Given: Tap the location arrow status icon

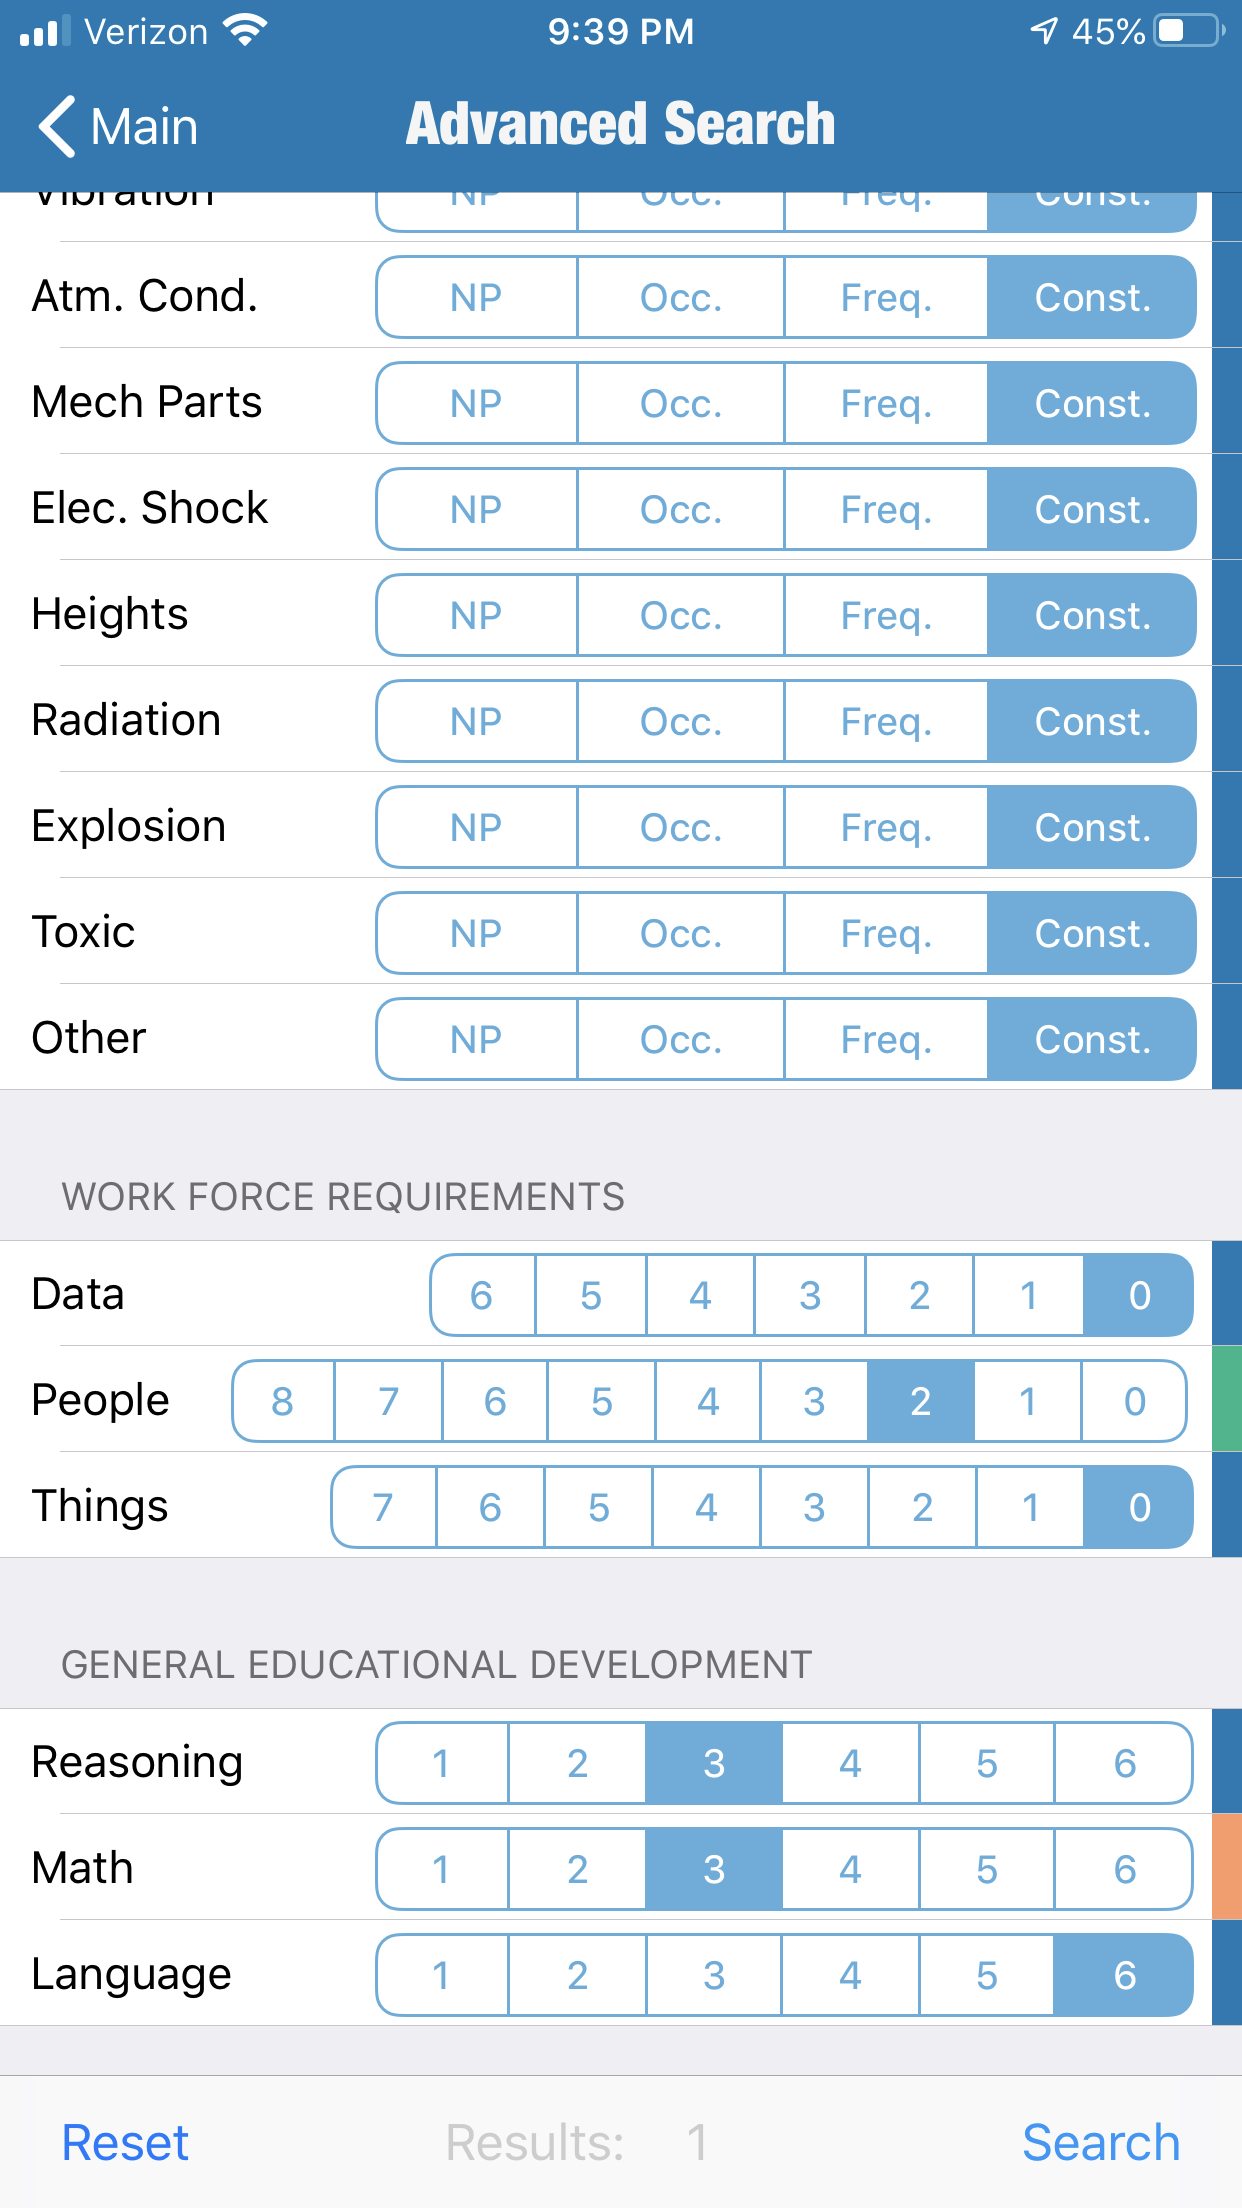Looking at the screenshot, I should tap(1044, 31).
